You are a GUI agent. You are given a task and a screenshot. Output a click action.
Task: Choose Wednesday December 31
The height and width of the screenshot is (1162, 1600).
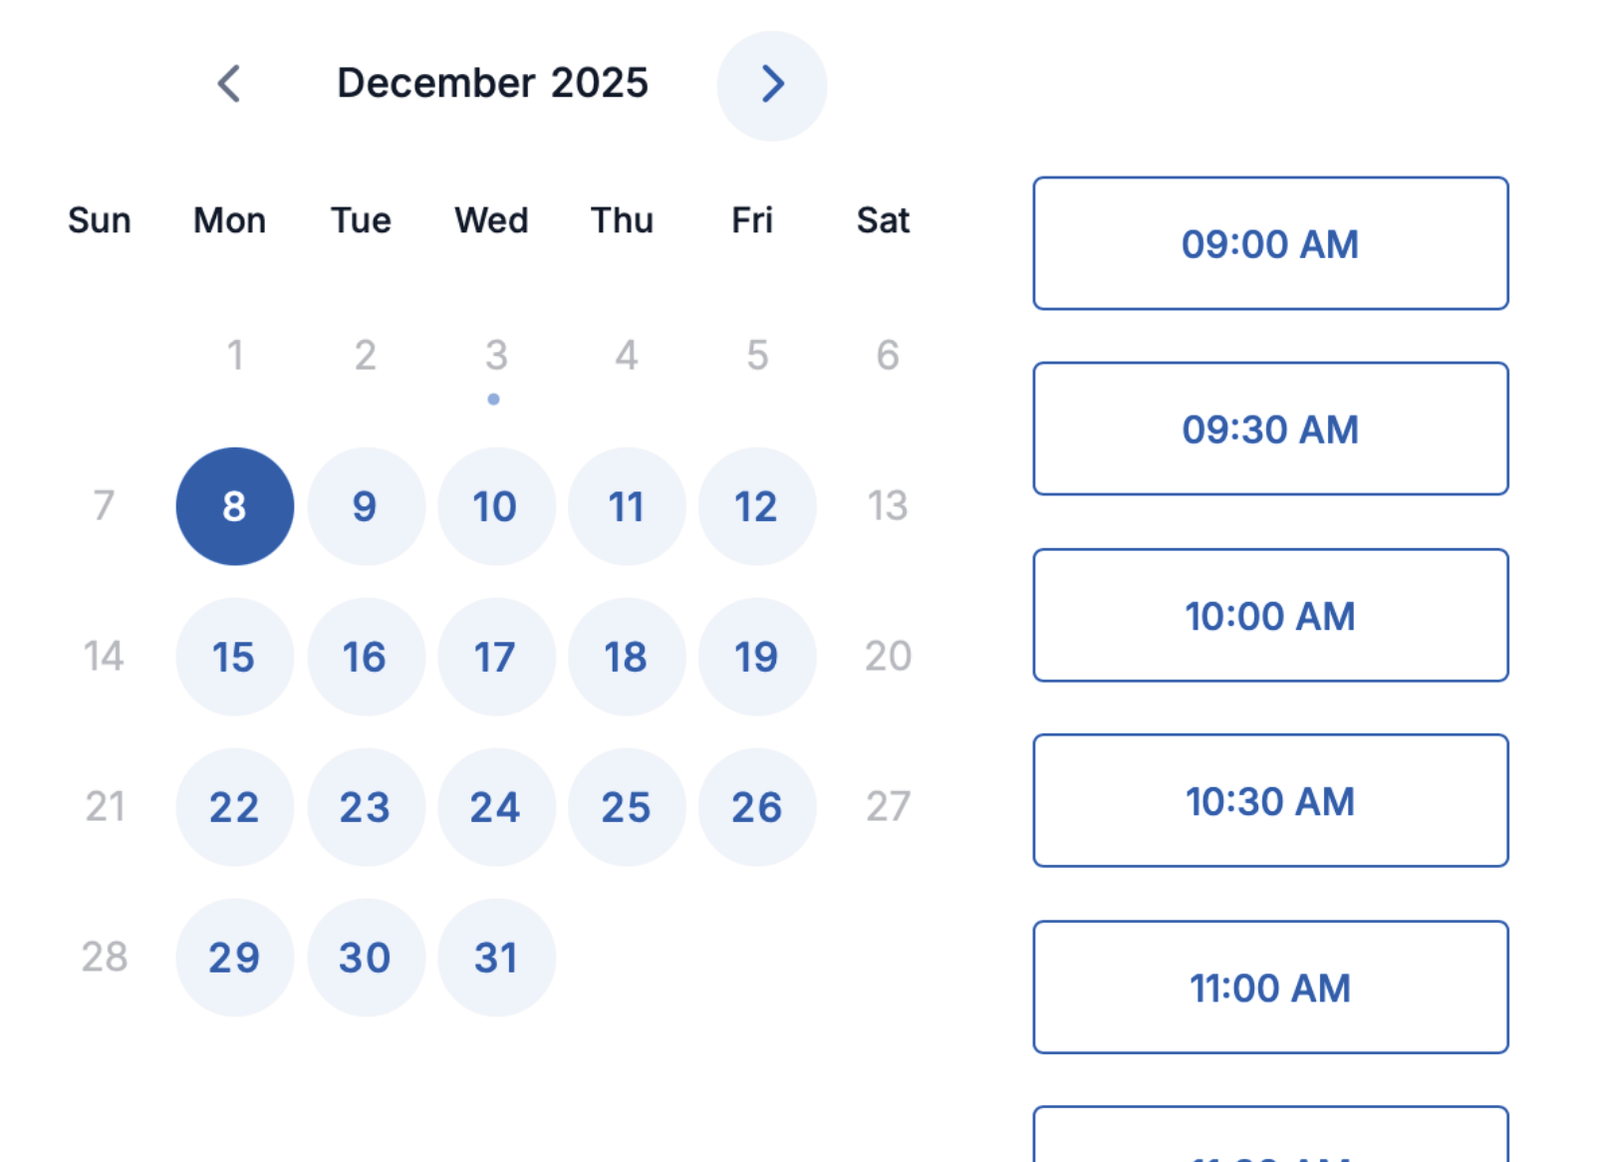pyautogui.click(x=496, y=958)
